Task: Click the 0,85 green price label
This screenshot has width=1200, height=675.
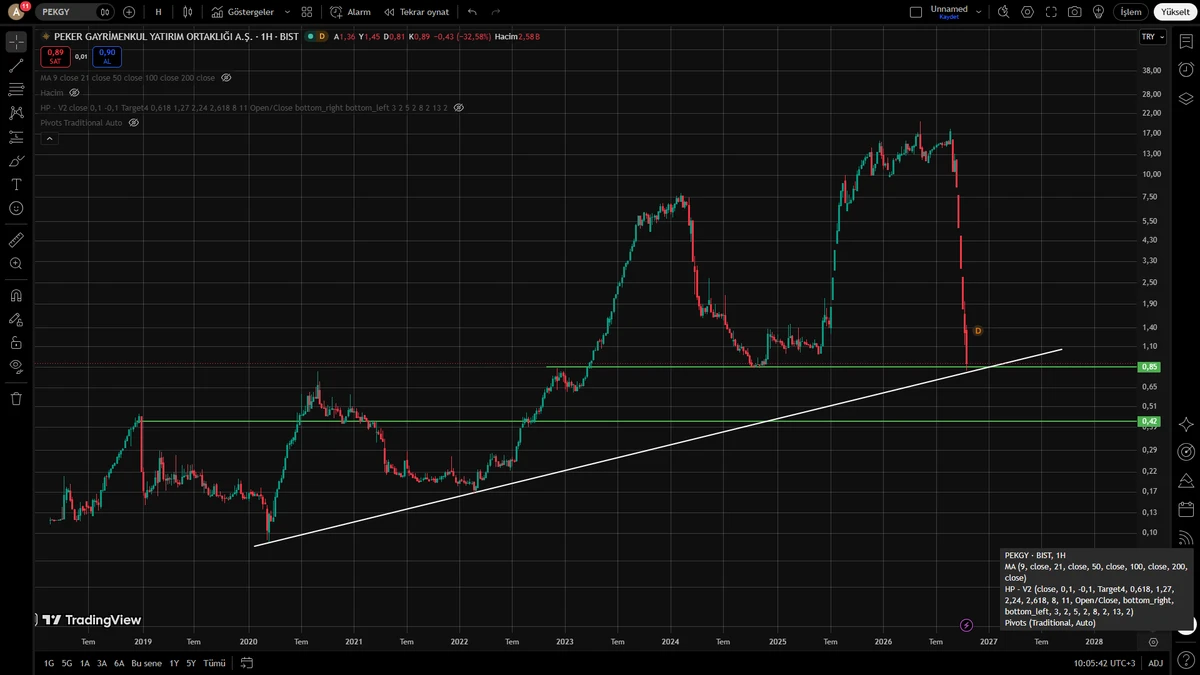Action: tap(1149, 367)
